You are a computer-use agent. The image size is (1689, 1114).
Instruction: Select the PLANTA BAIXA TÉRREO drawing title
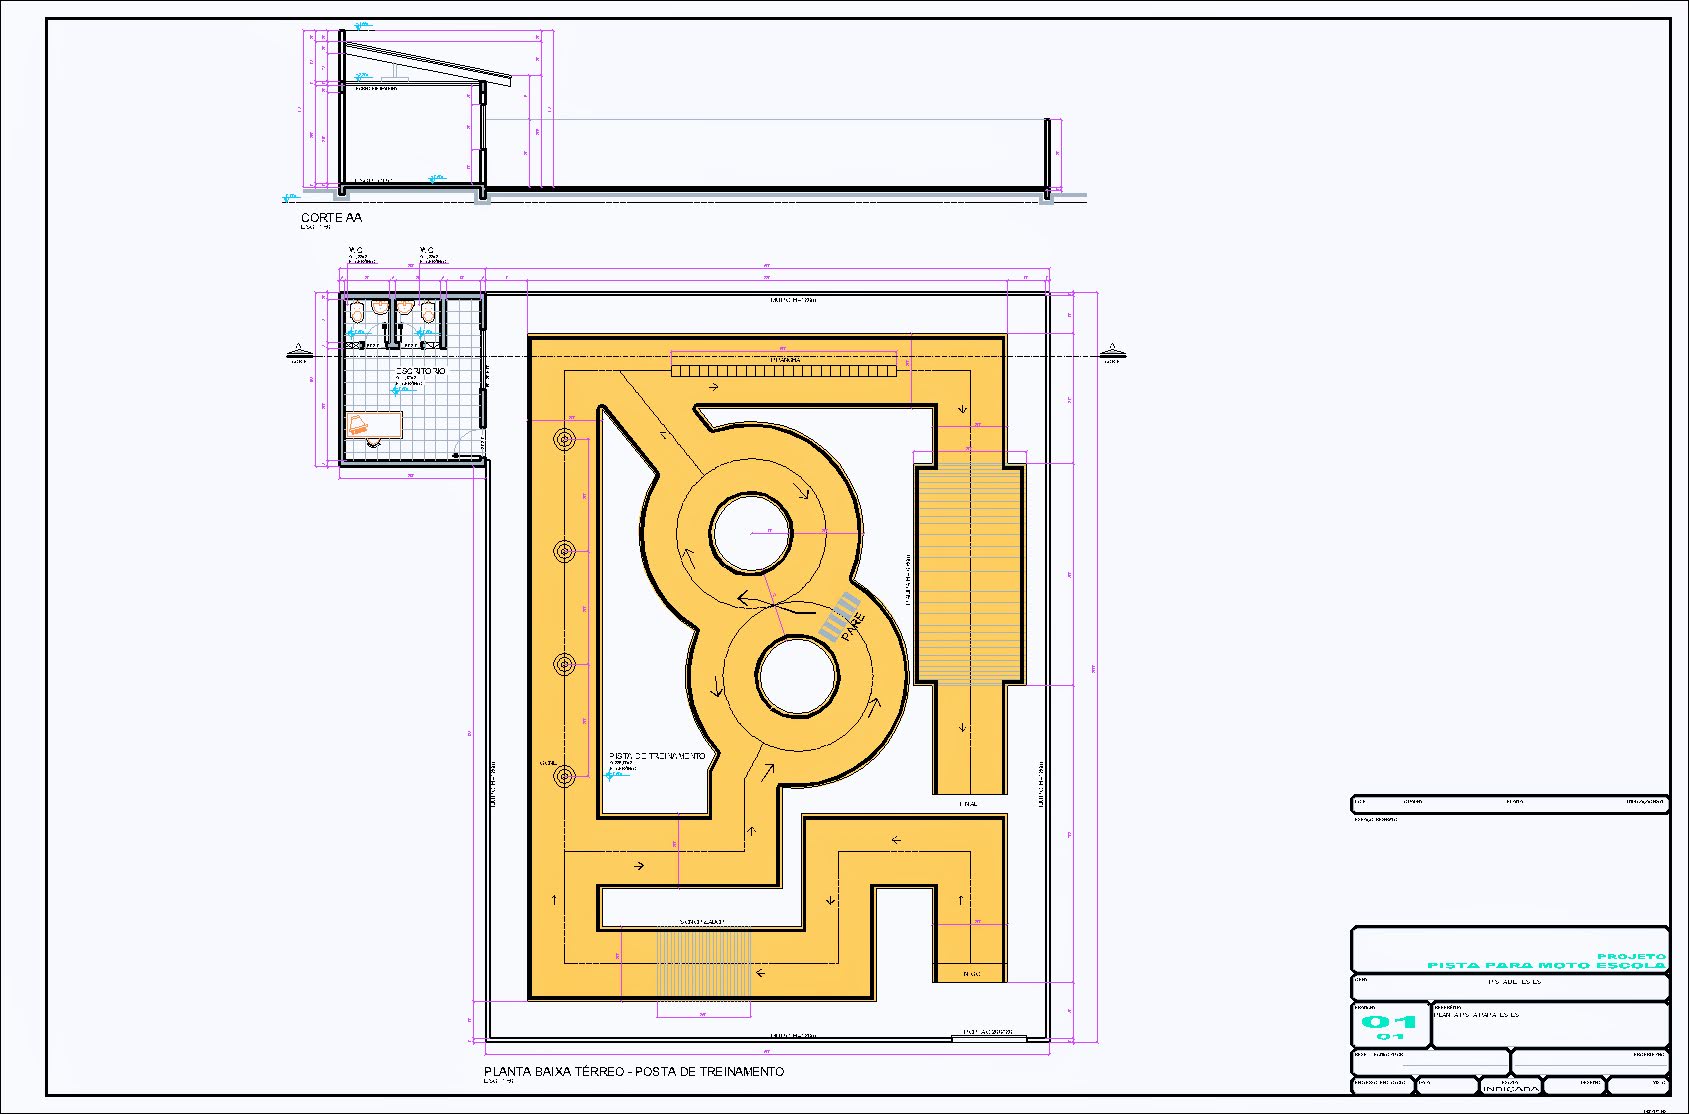tap(633, 1071)
